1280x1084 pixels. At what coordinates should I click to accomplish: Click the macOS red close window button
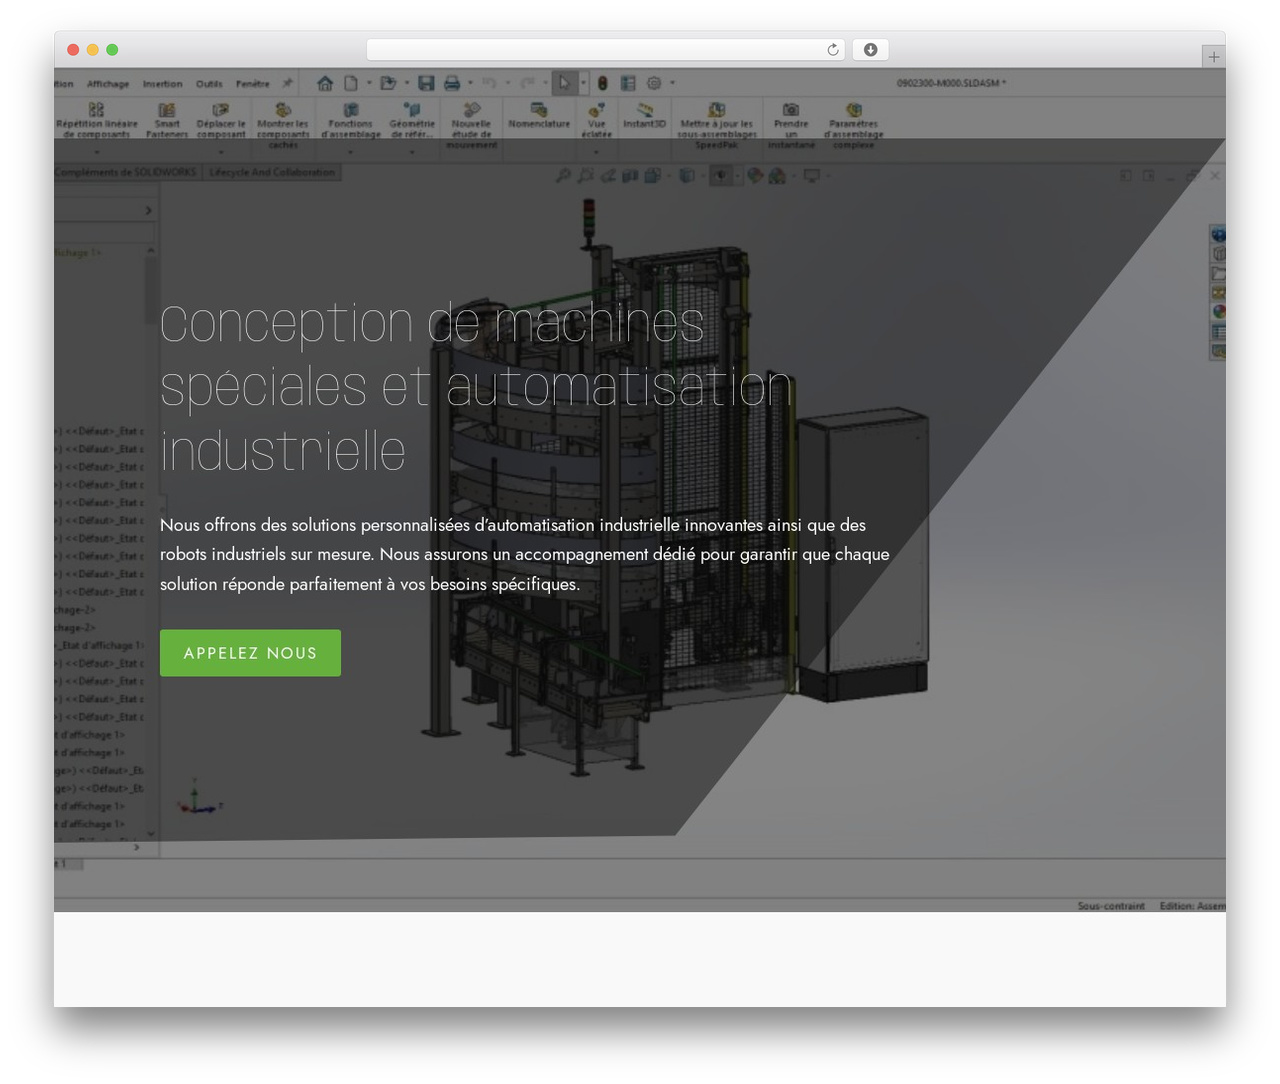click(x=73, y=50)
